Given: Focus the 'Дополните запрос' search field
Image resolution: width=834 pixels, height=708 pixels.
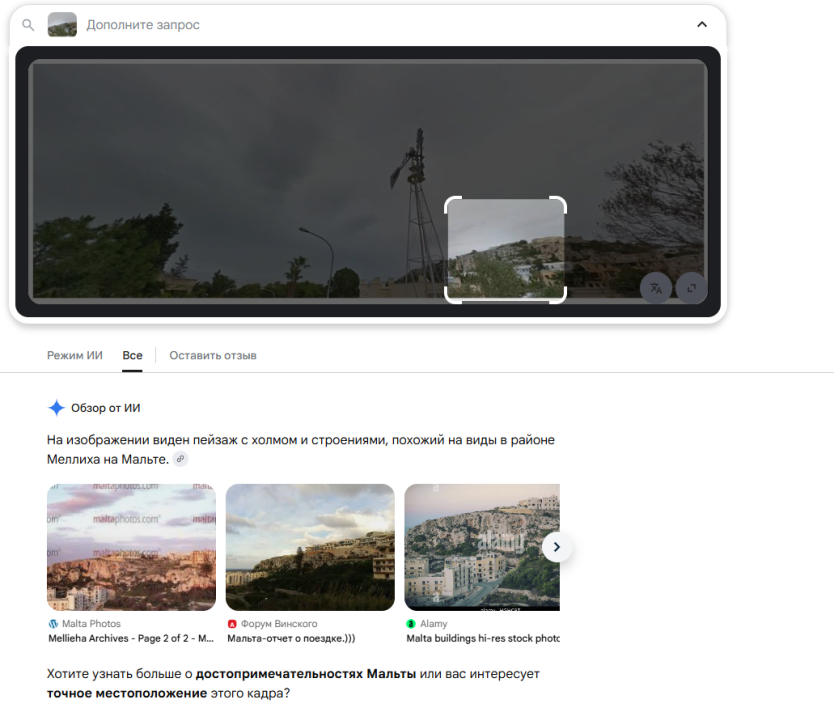Looking at the screenshot, I should tap(143, 24).
